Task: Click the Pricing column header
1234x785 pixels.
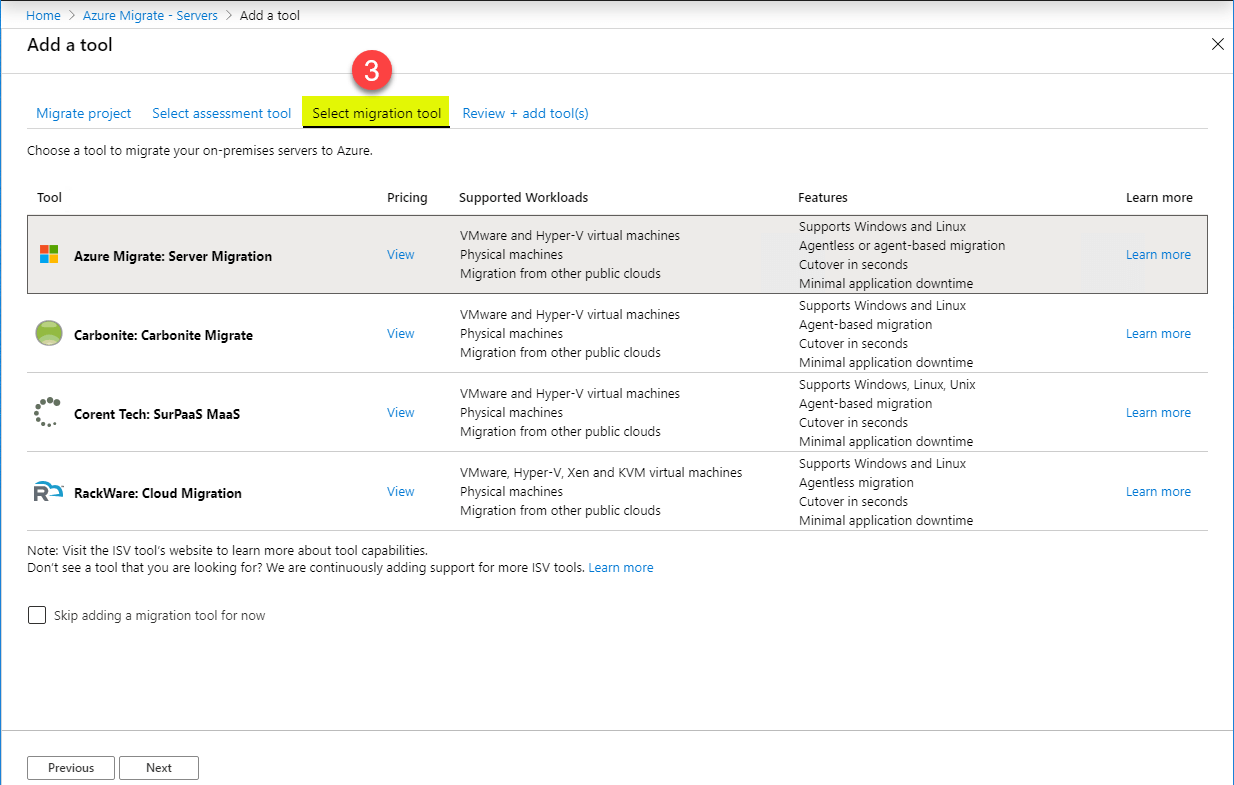Action: tap(407, 197)
